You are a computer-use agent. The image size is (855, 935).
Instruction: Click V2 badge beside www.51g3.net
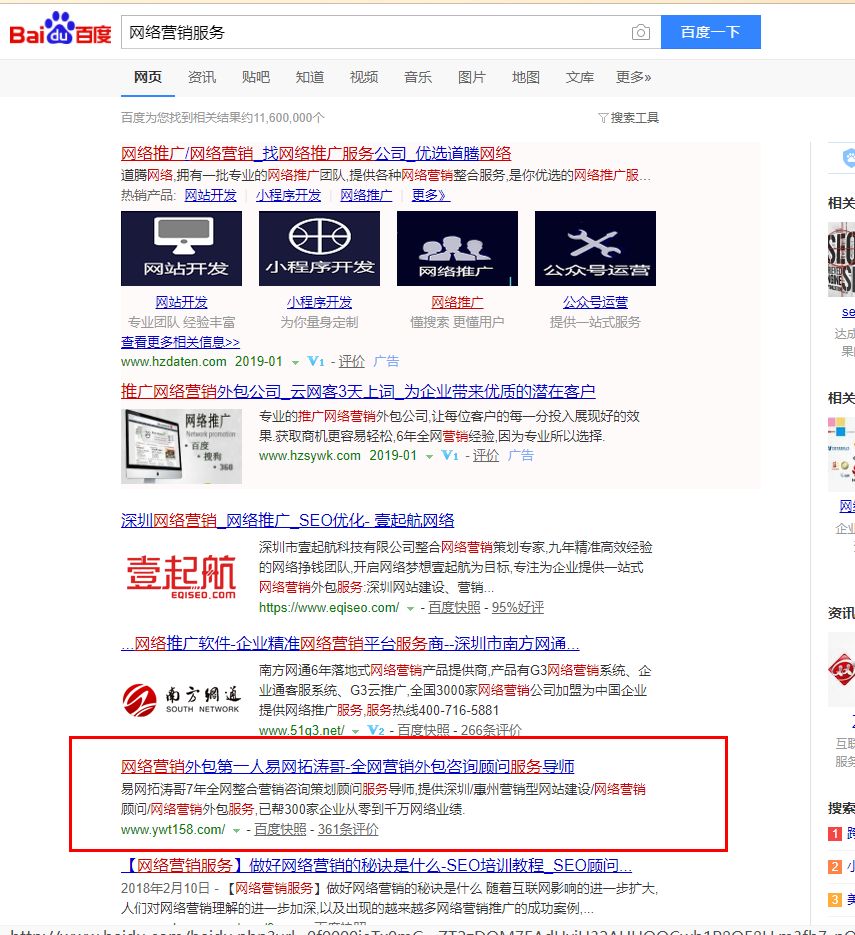(x=376, y=730)
